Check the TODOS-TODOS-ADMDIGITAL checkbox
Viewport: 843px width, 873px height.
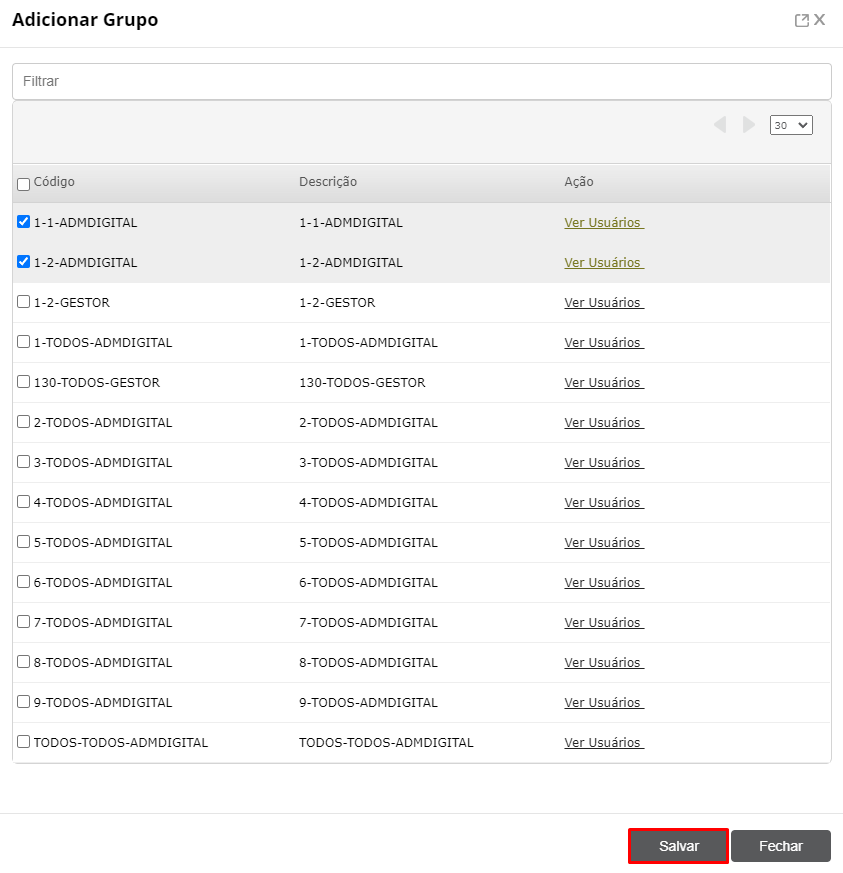[23, 742]
